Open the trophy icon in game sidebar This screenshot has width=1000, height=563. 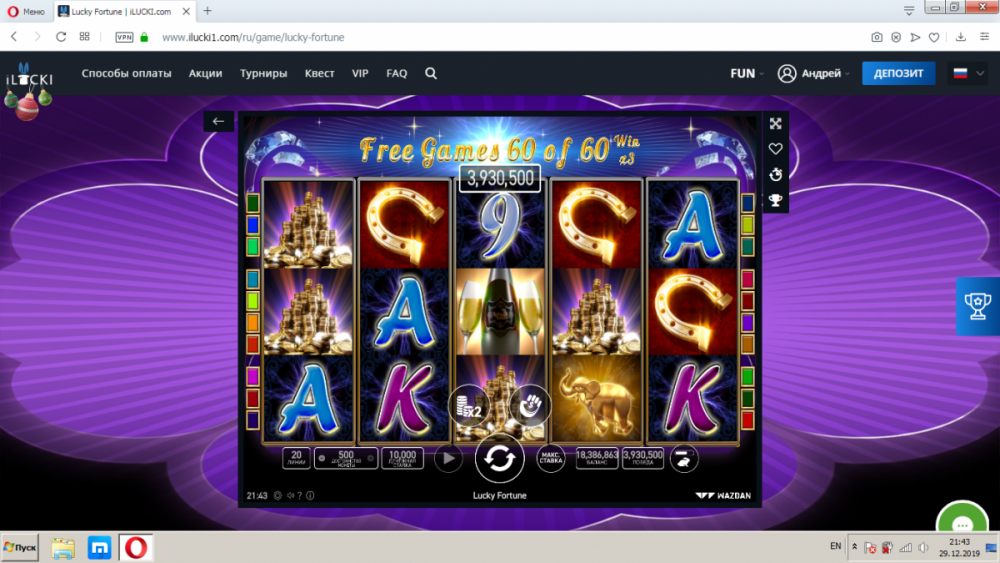tap(776, 201)
